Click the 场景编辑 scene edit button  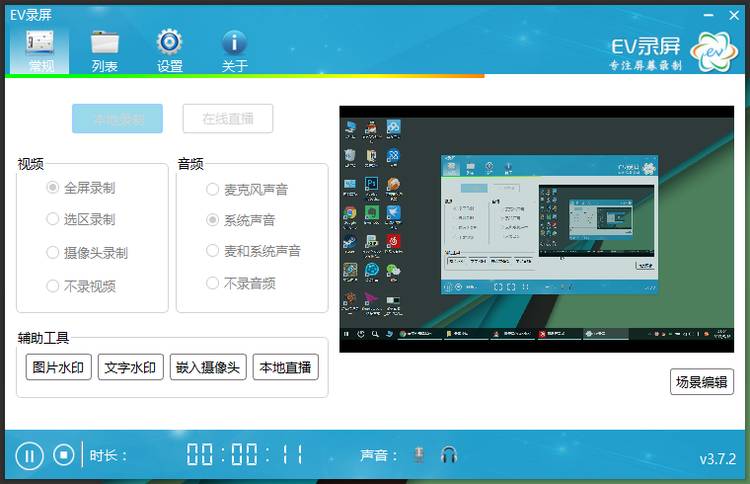pos(702,382)
